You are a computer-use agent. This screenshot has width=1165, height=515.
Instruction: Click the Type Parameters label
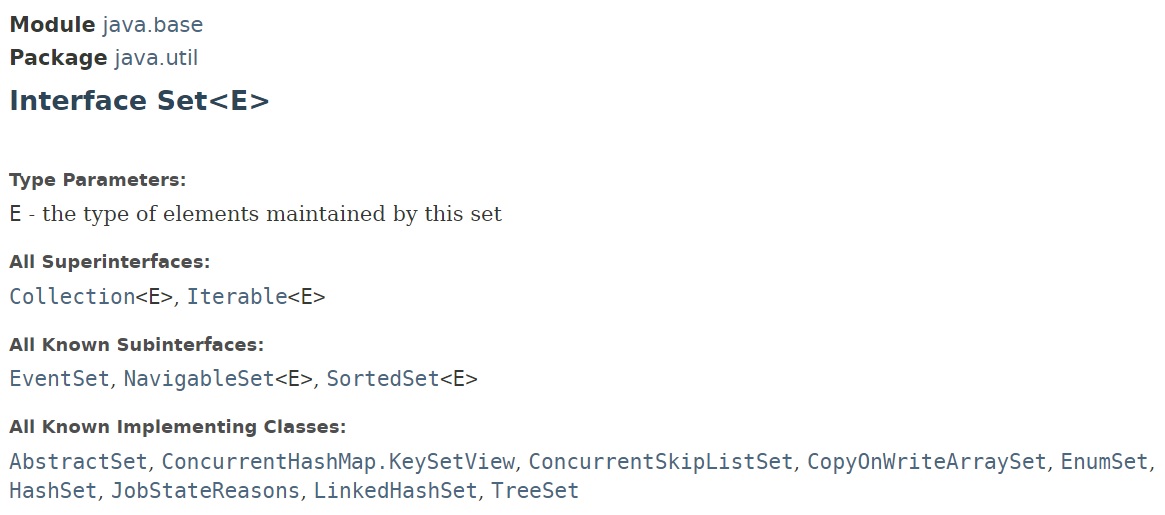pos(98,181)
